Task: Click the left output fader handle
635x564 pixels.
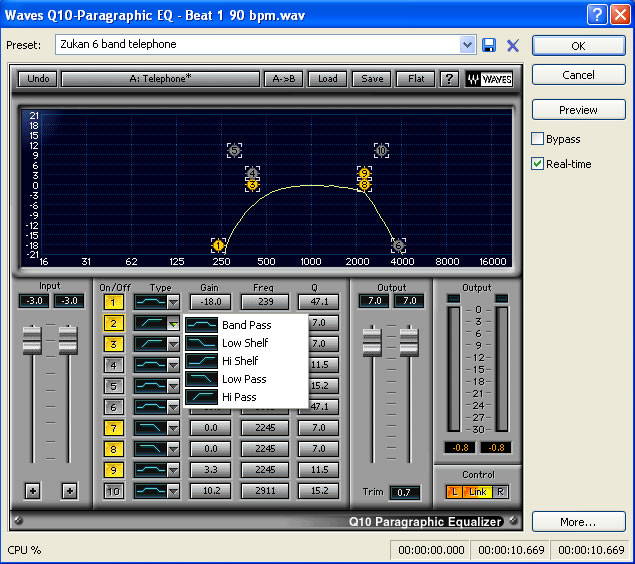Action: click(x=372, y=342)
